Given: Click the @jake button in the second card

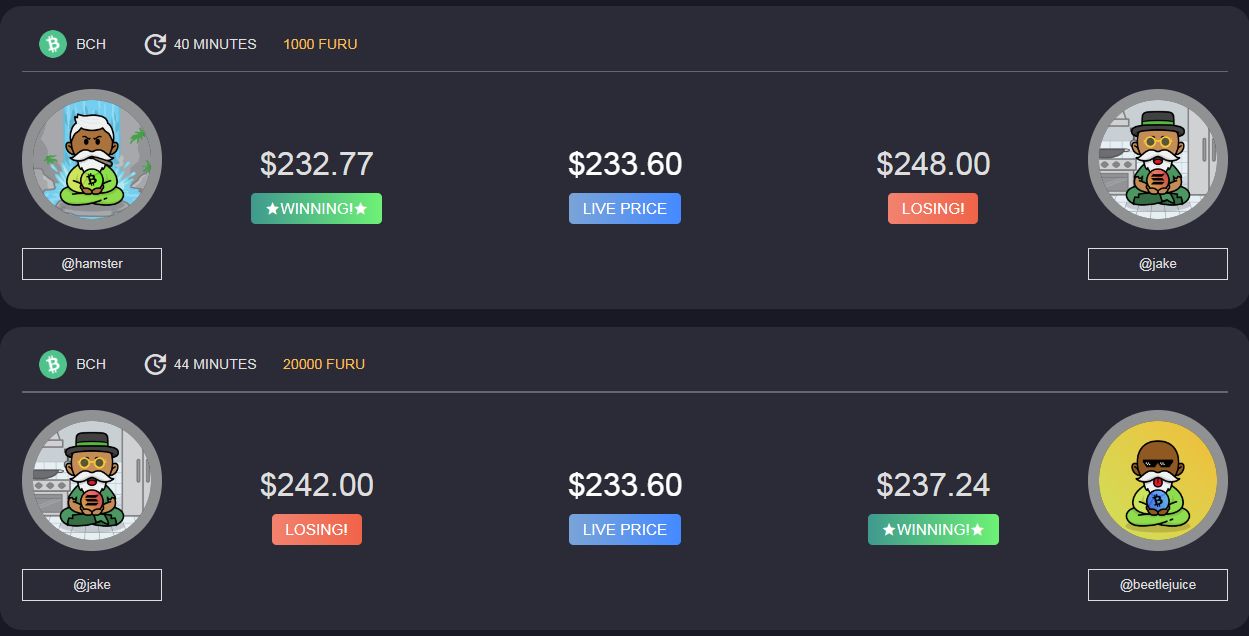Looking at the screenshot, I should [92, 585].
